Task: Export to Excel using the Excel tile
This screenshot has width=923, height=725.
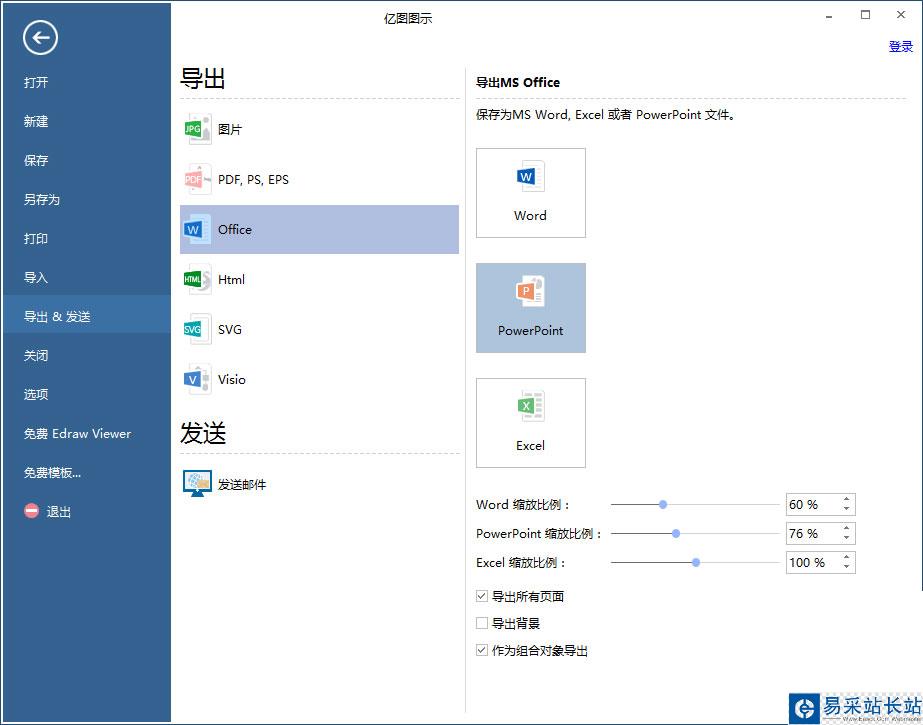Action: pyautogui.click(x=530, y=423)
